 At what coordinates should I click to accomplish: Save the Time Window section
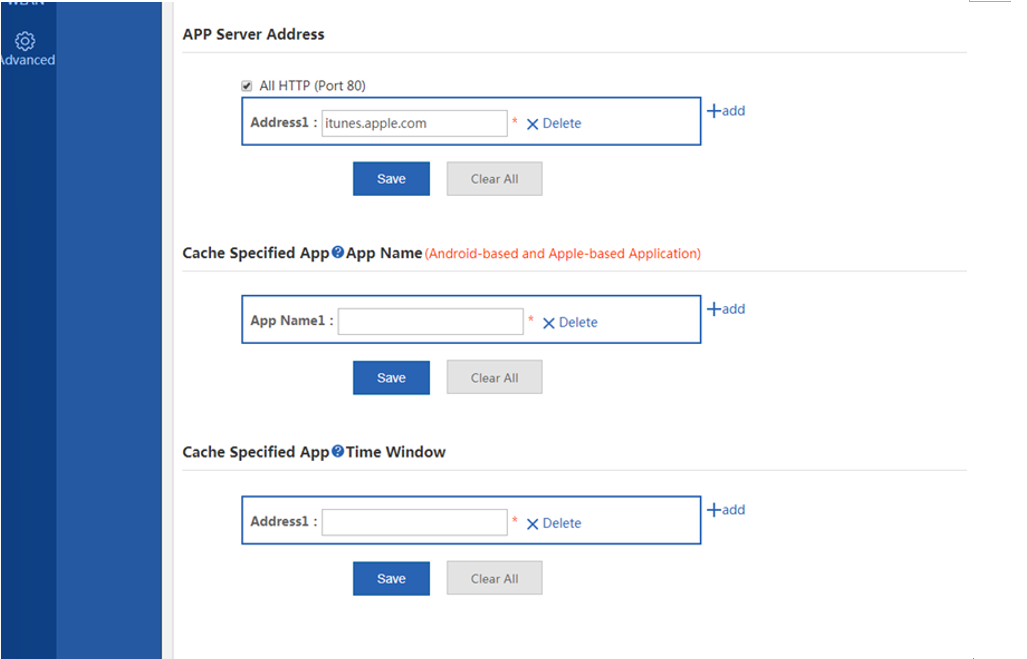392,578
